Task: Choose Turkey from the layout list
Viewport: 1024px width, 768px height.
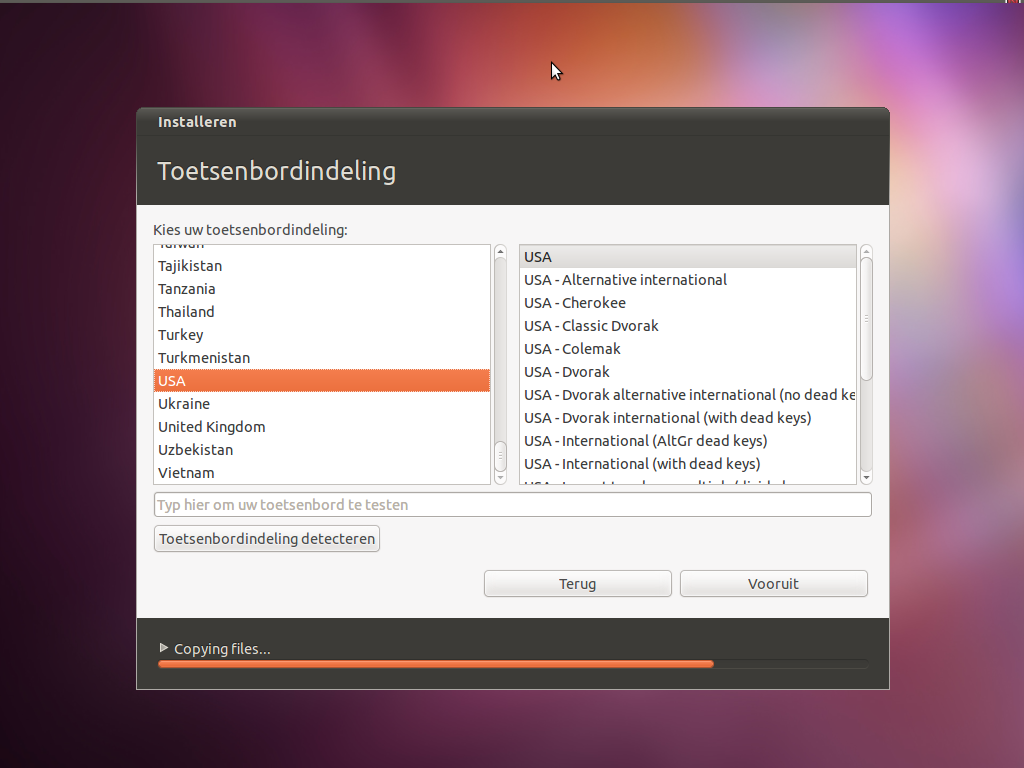Action: (322, 335)
